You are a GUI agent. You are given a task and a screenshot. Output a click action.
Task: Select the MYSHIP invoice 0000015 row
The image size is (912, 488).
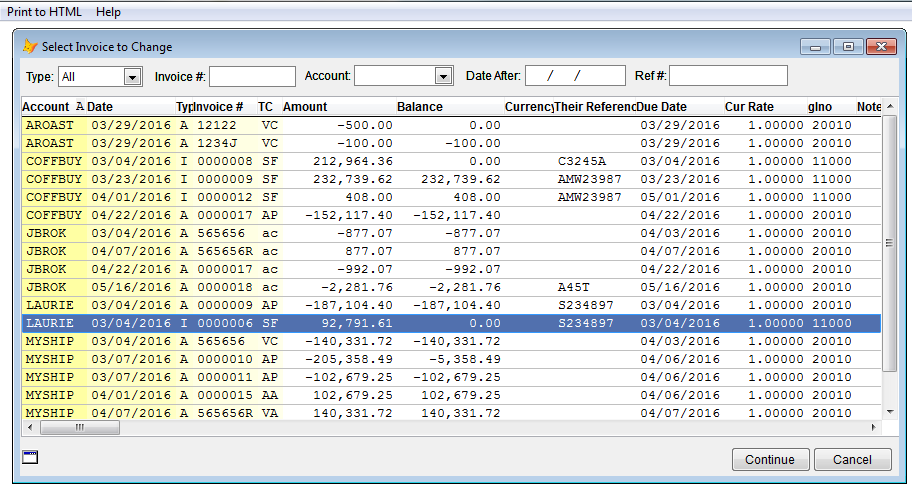[451, 396]
